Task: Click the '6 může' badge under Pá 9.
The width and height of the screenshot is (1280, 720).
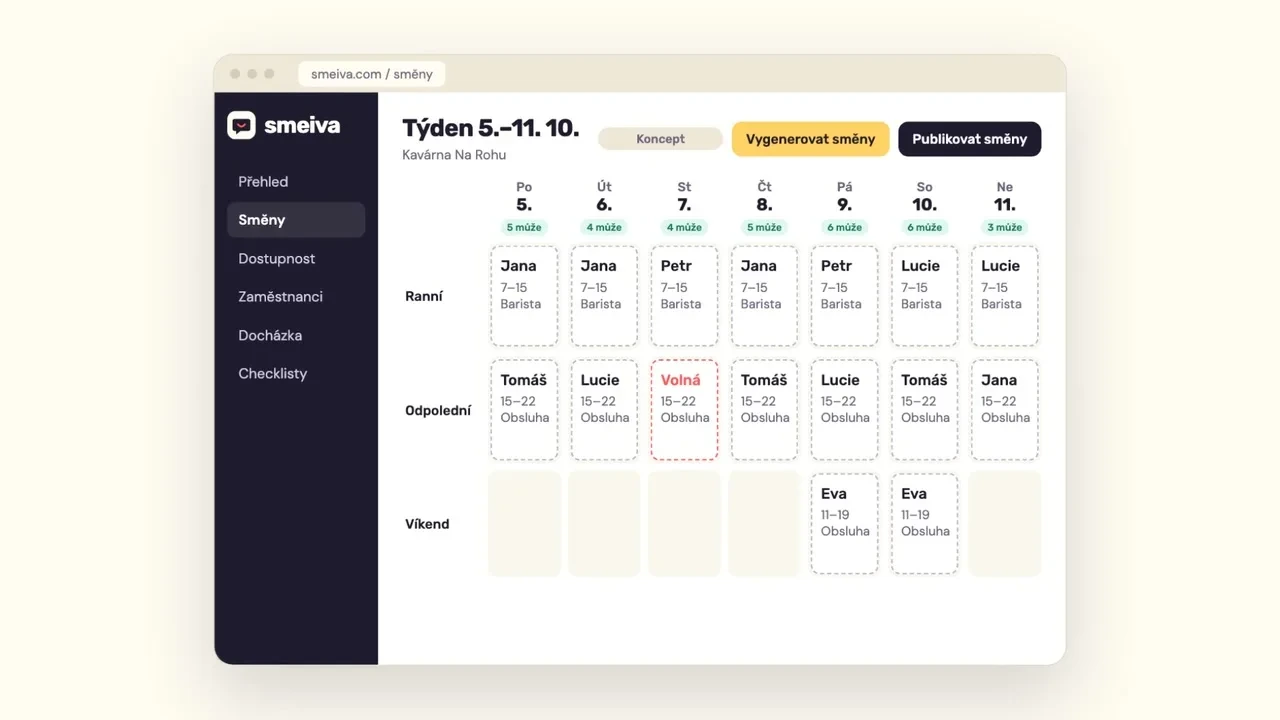Action: click(x=844, y=227)
